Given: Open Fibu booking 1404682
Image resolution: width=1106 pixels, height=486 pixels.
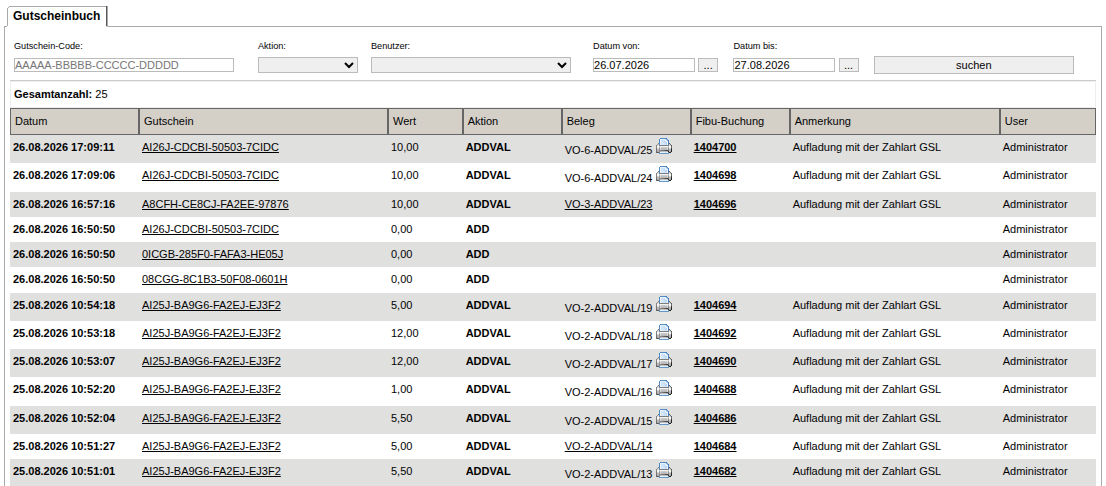Looking at the screenshot, I should pyautogui.click(x=715, y=471).
